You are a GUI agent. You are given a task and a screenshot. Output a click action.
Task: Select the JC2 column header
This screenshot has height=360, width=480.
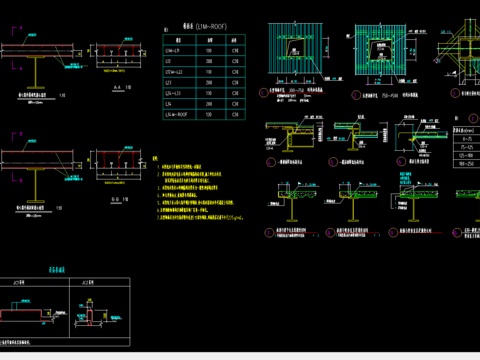click(88, 283)
